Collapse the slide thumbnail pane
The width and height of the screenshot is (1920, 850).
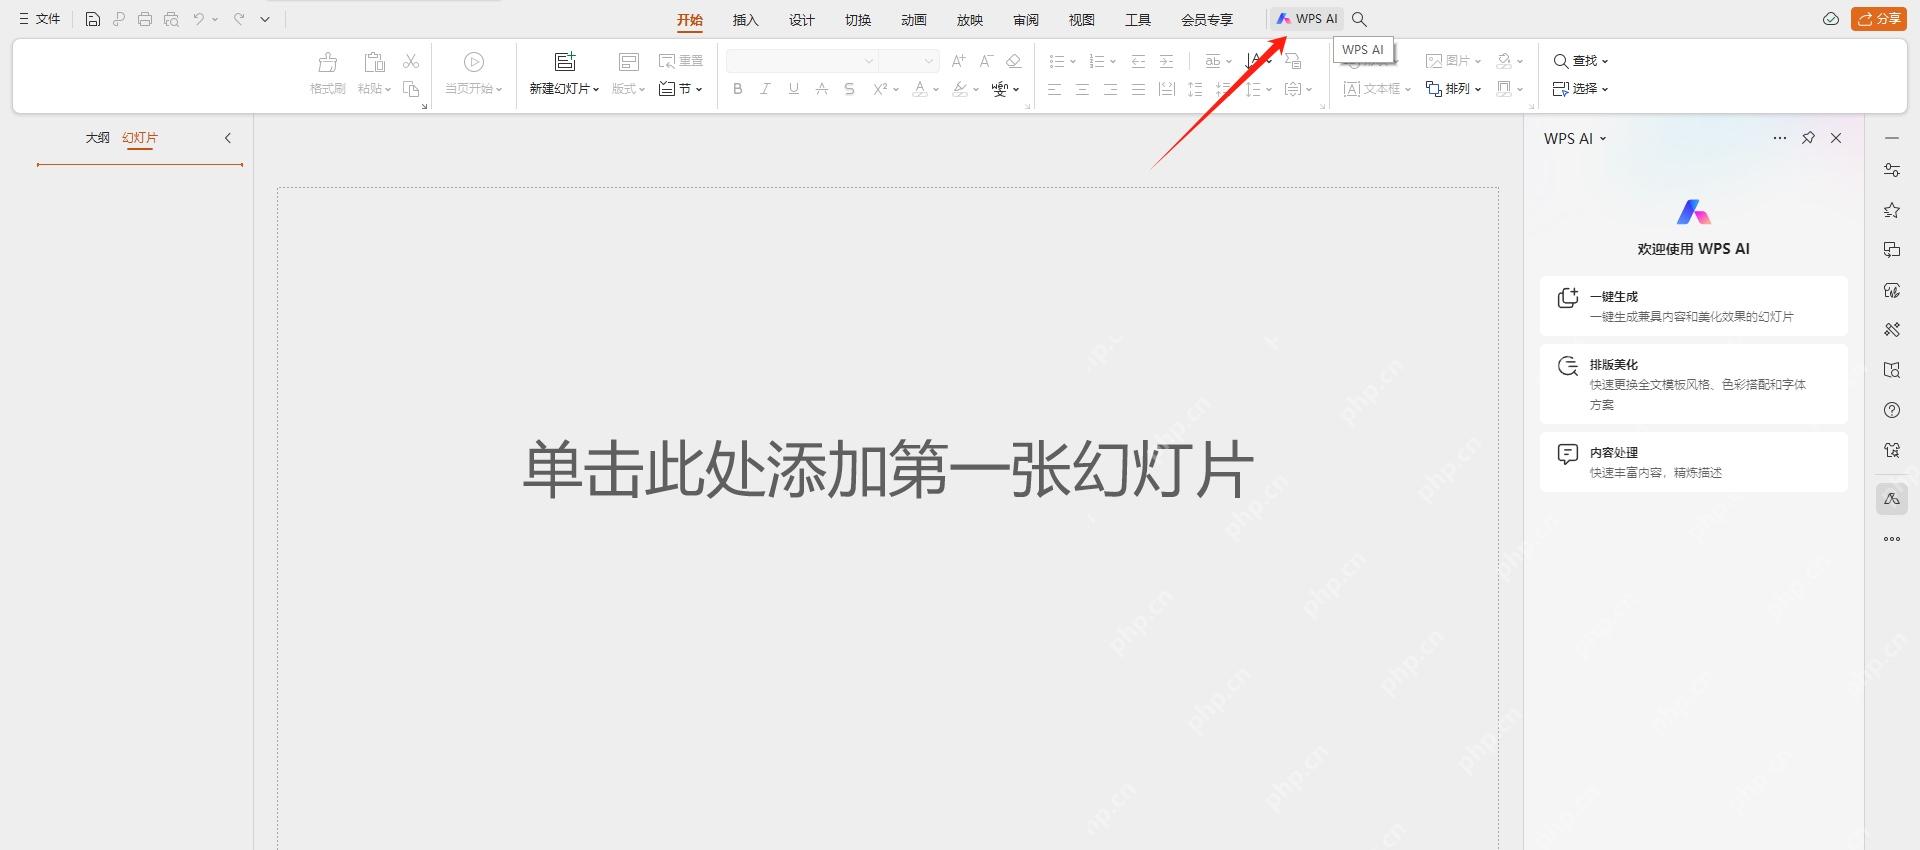(228, 138)
